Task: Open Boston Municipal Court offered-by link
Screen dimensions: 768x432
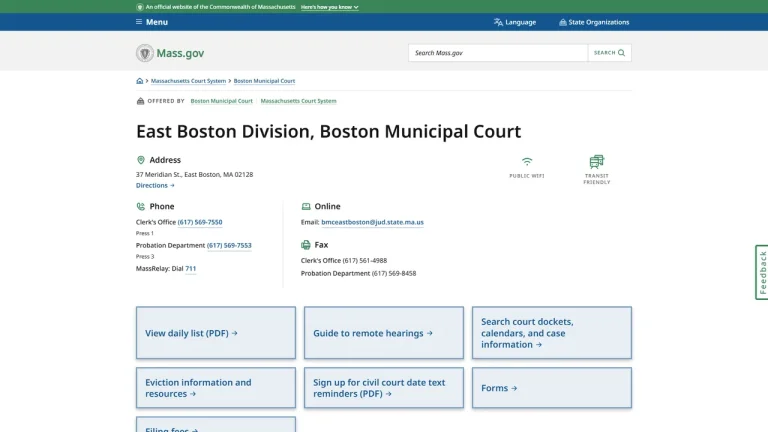Action: pos(221,101)
